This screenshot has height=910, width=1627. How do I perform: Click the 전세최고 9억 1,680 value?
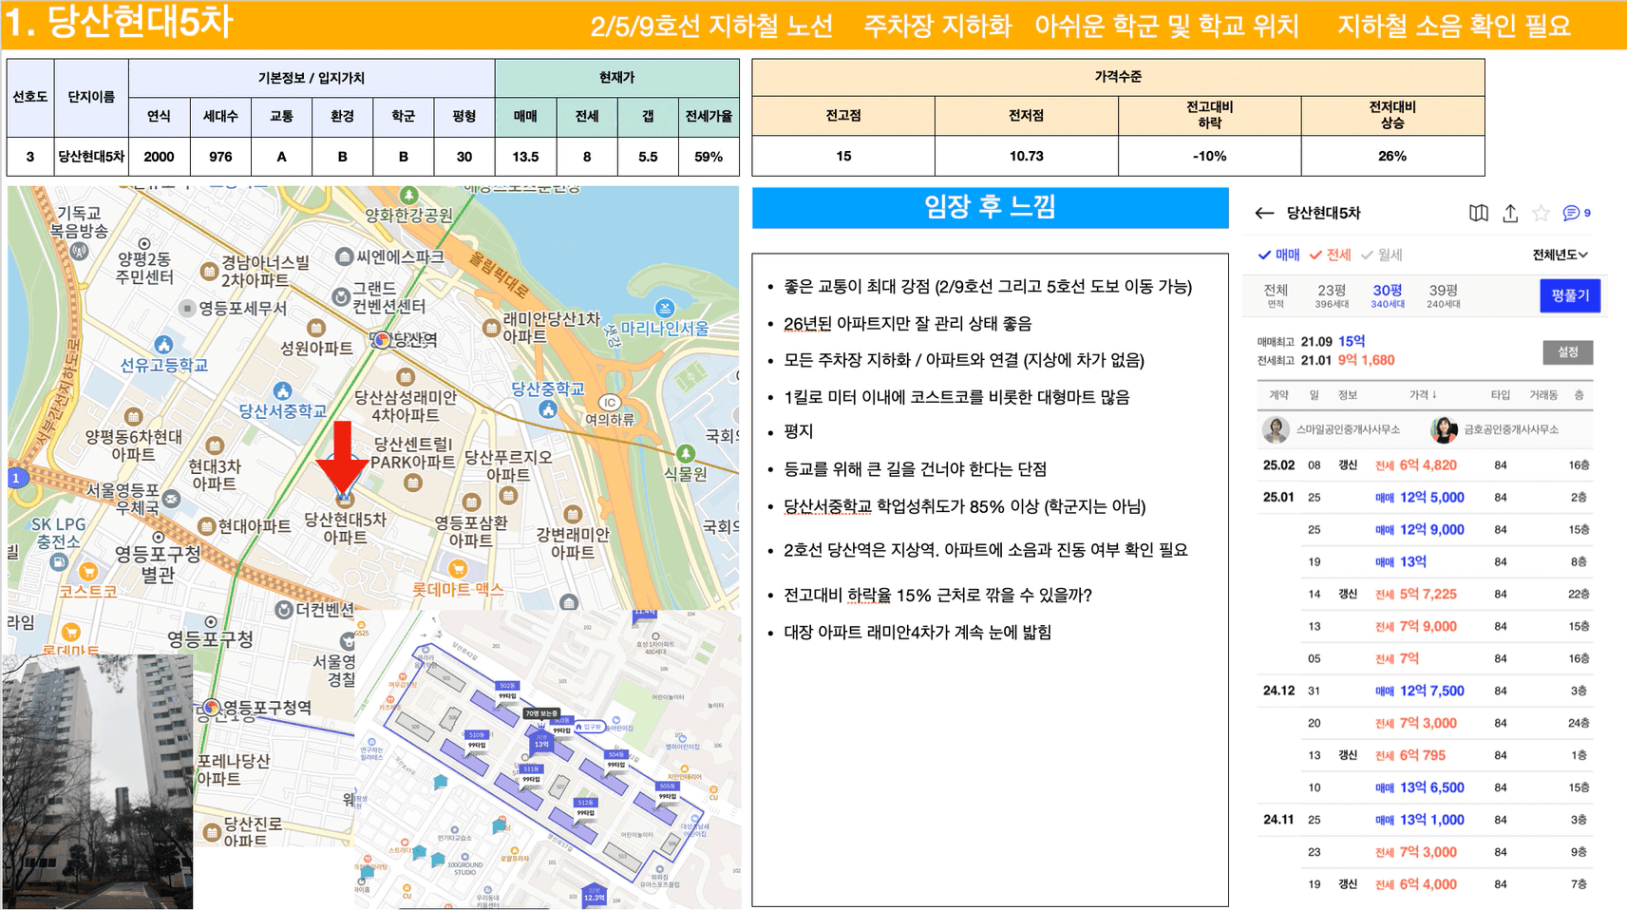point(1366,360)
